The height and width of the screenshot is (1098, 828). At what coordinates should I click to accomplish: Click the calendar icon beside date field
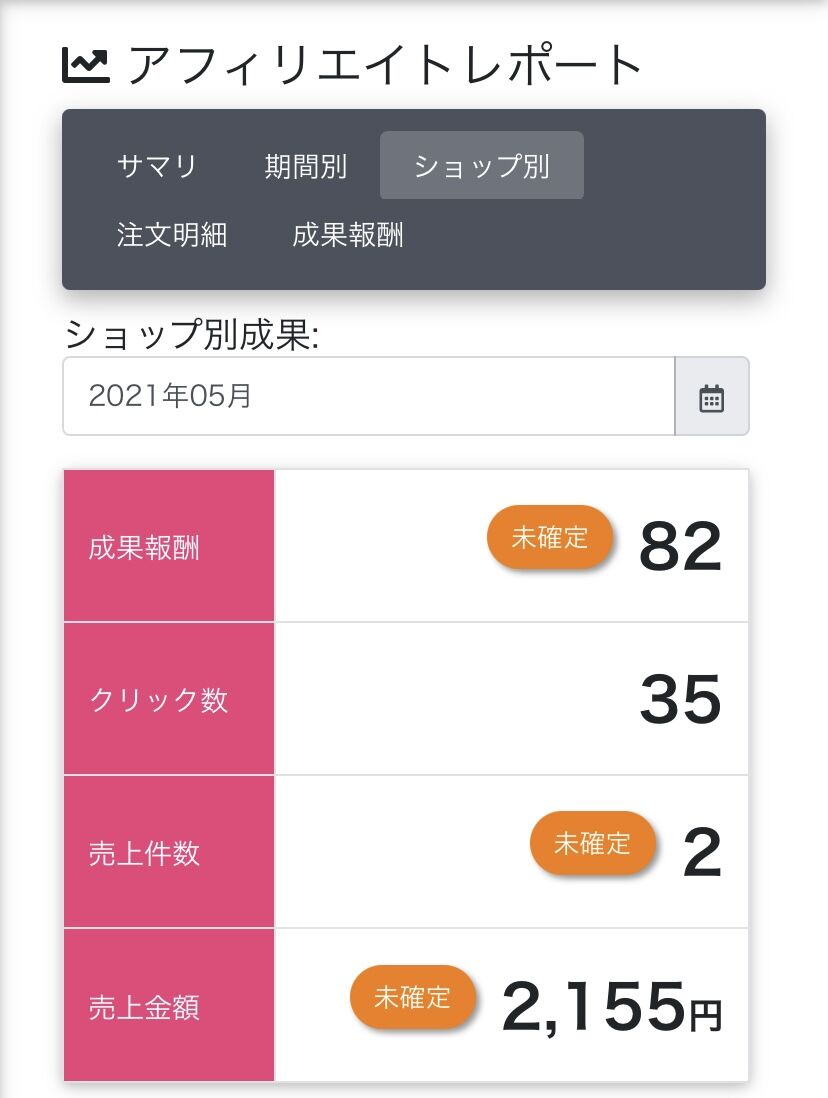pos(711,397)
